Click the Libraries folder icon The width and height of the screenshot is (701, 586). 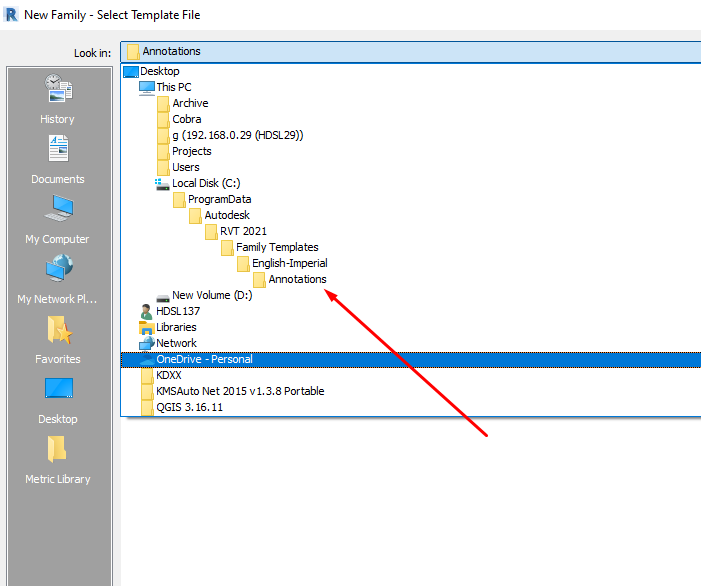click(x=146, y=328)
